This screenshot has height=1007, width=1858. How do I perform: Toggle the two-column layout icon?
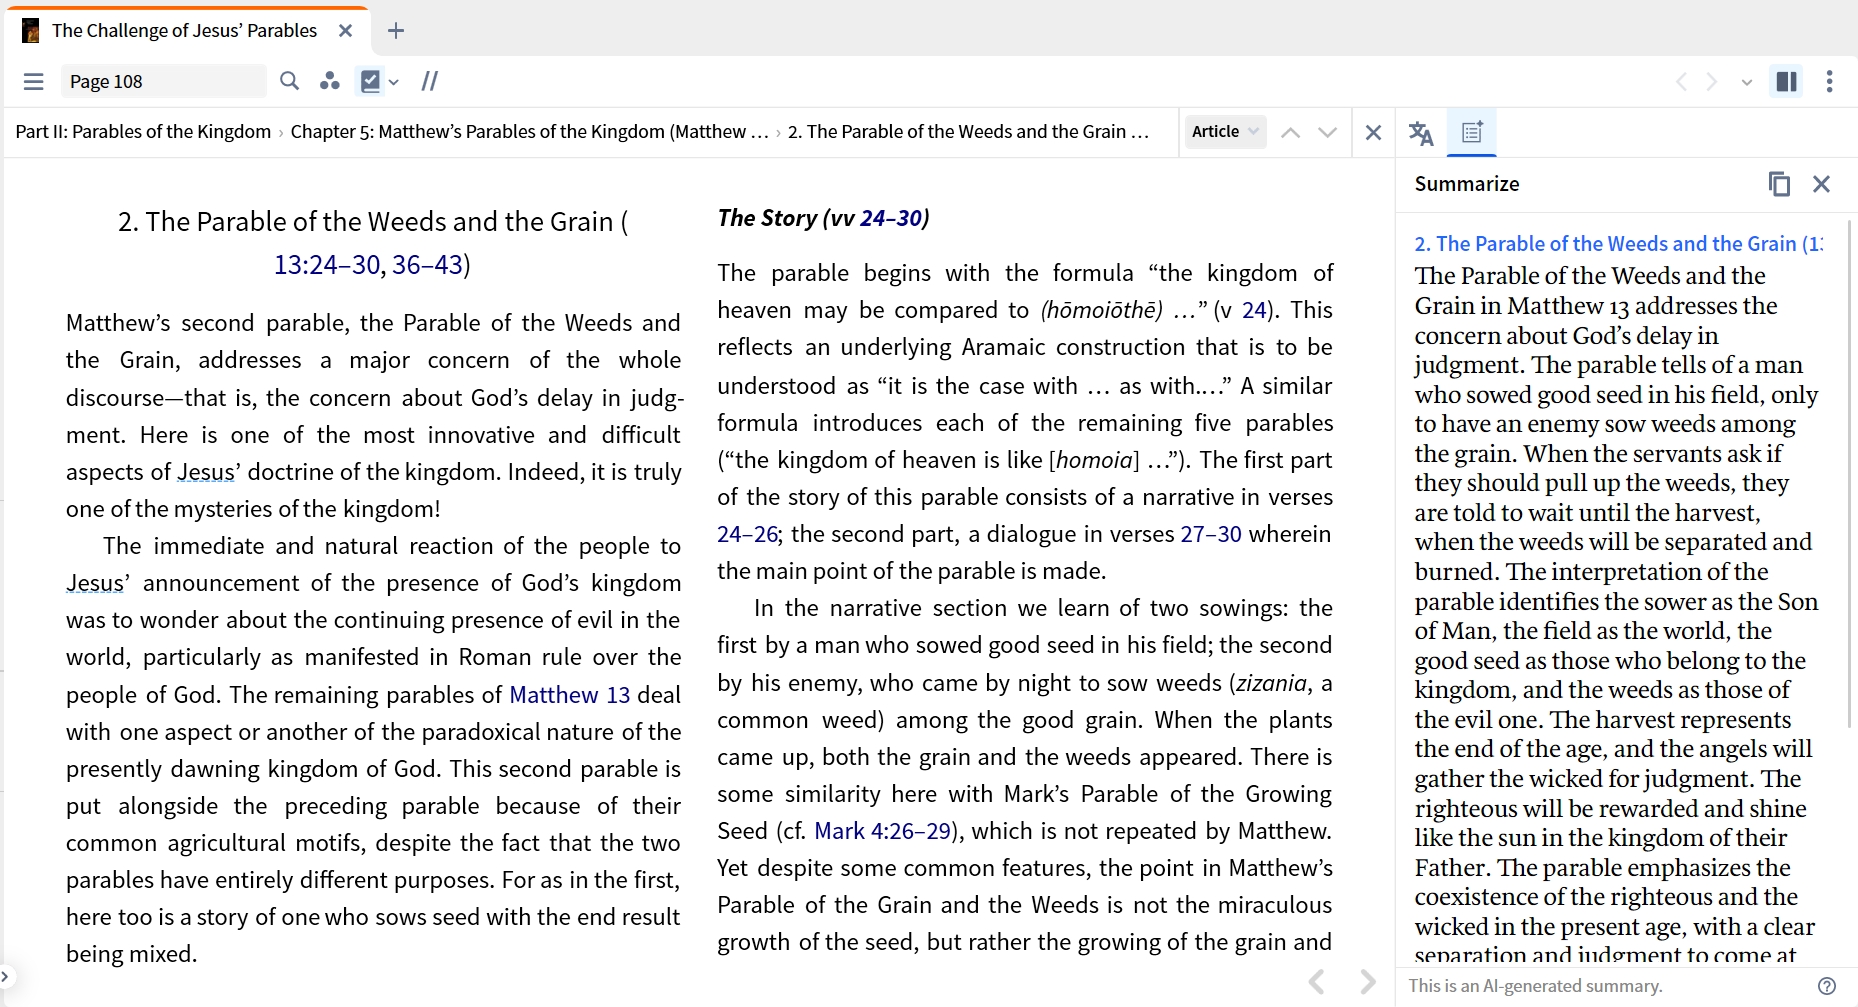[1787, 81]
